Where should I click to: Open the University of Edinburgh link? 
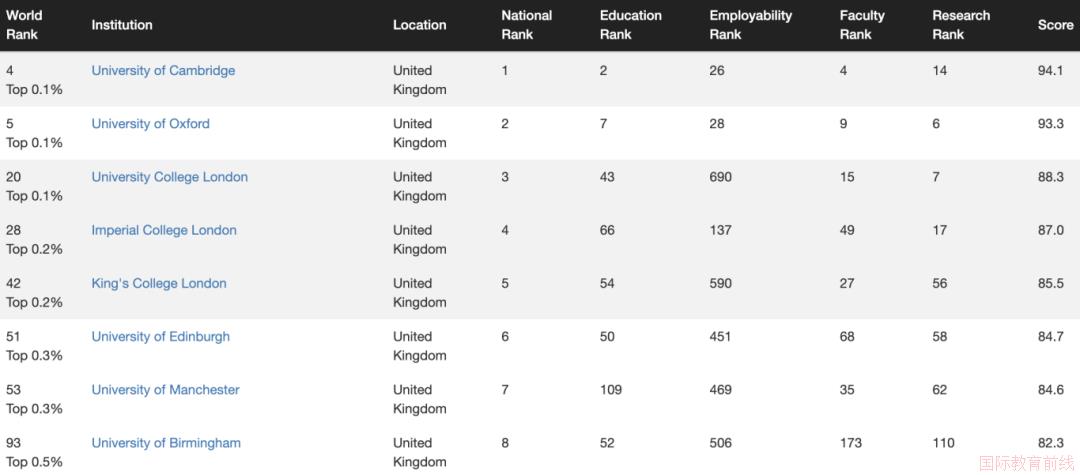160,337
